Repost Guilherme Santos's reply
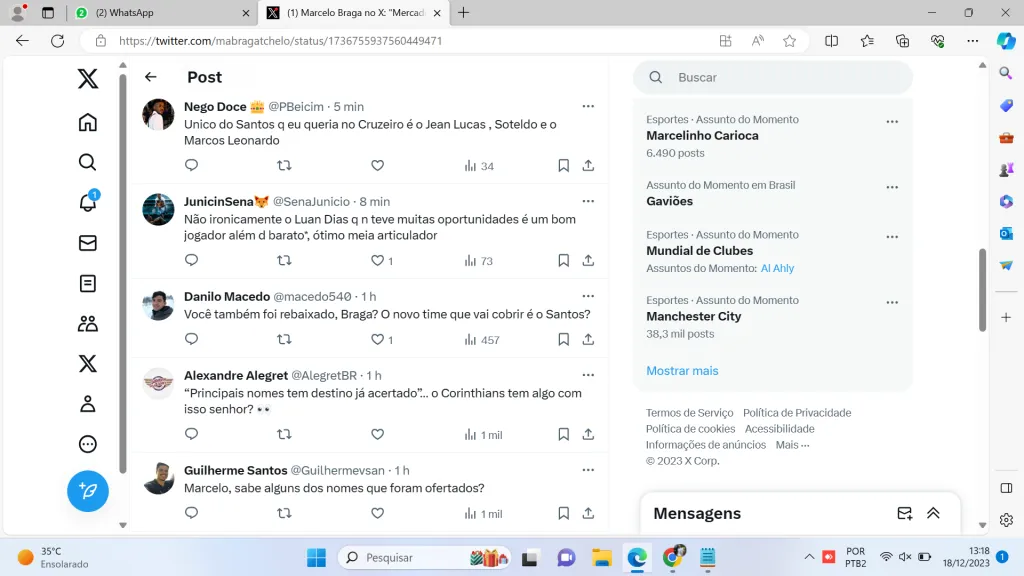Viewport: 1024px width, 576px height. click(x=284, y=513)
